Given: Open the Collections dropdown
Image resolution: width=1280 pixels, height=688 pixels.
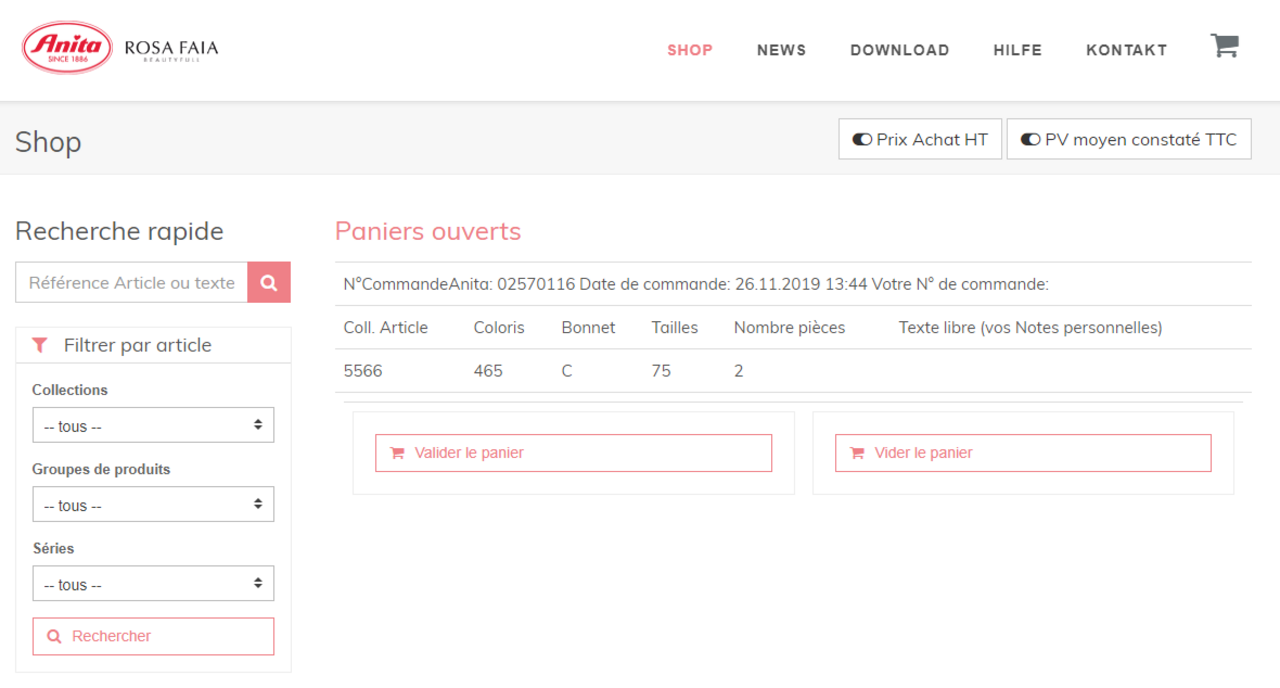Looking at the screenshot, I should [x=153, y=425].
